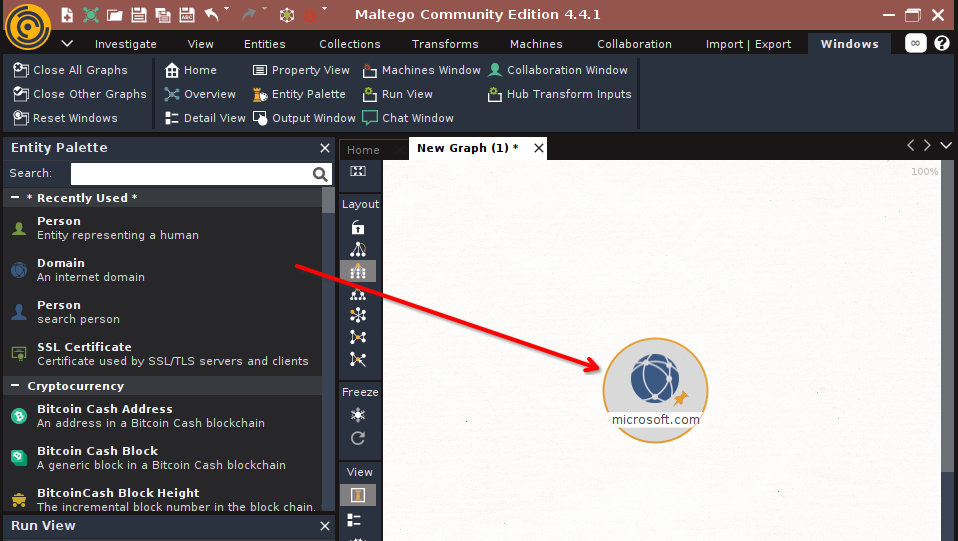
Task: Click the white hexagon network icon in toolbar
Action: tap(287, 15)
